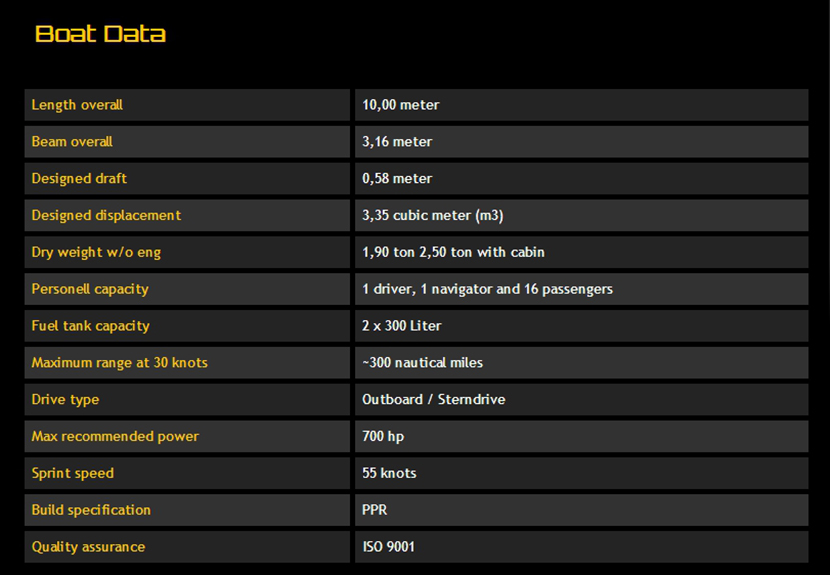Click the 2 x 300 Liter value
The height and width of the screenshot is (575, 830).
402,327
